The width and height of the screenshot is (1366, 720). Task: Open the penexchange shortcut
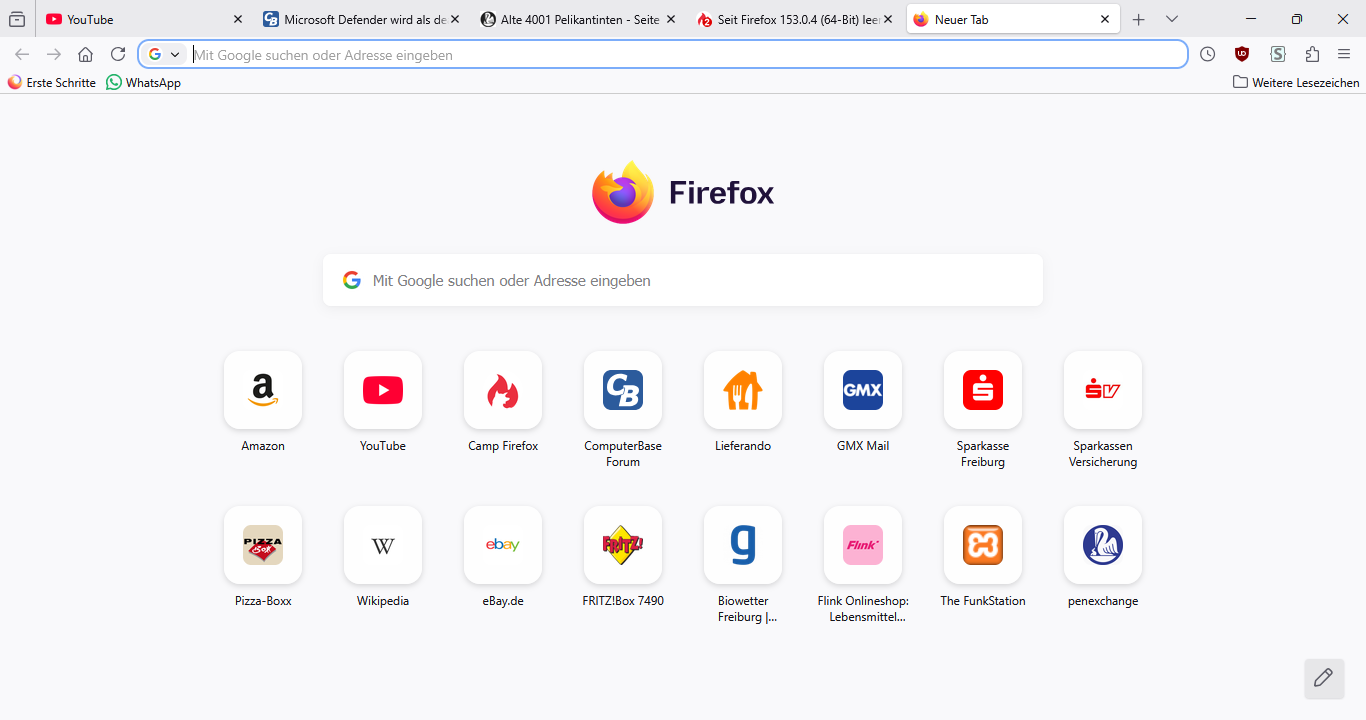(x=1103, y=545)
